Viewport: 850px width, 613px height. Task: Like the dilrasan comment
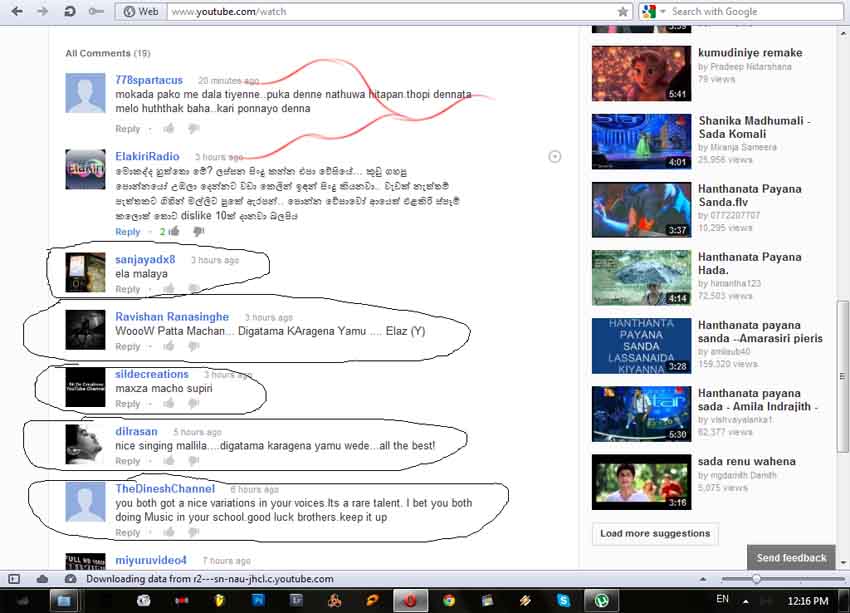[x=169, y=461]
